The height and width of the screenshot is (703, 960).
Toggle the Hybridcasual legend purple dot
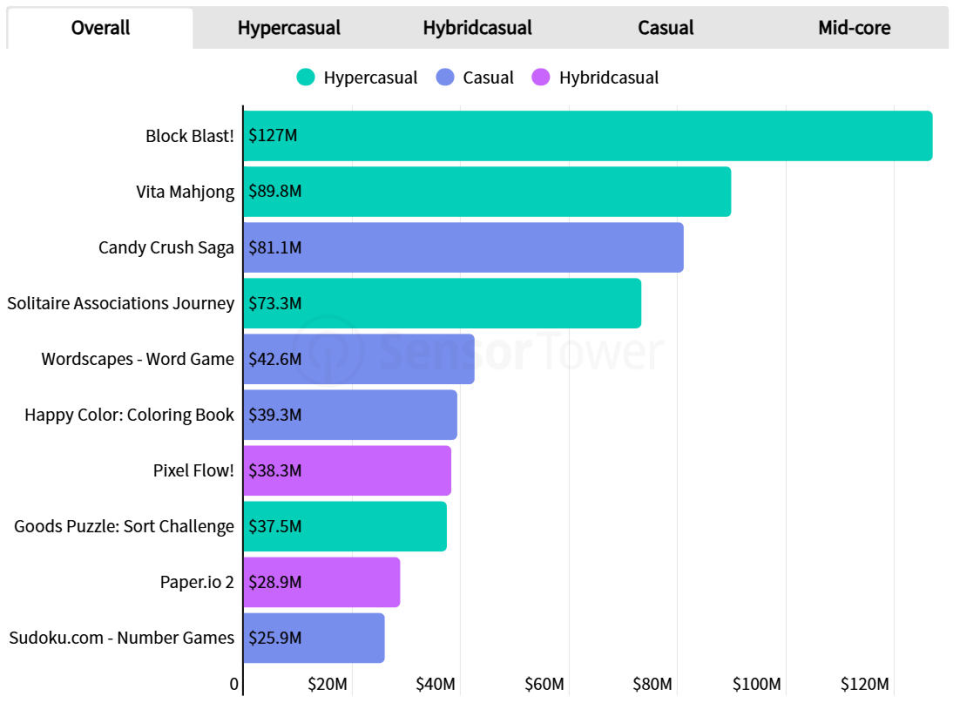[541, 77]
